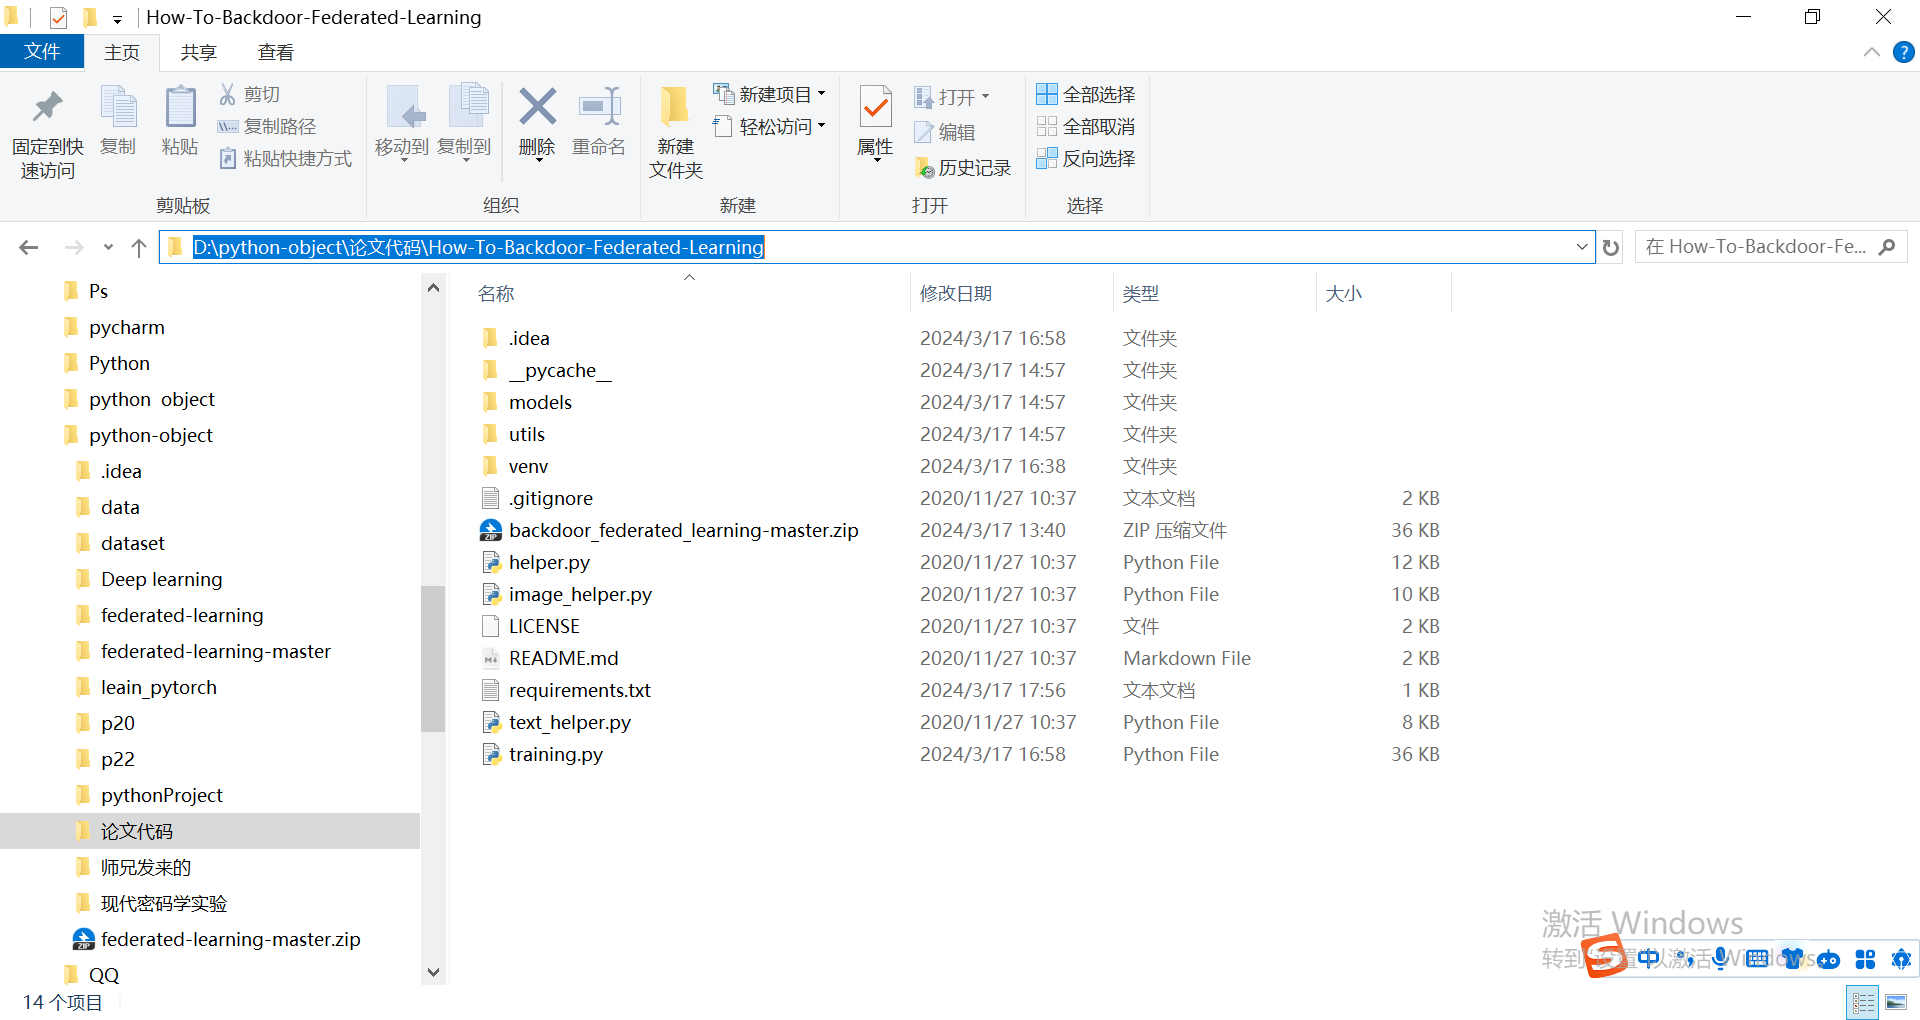Switch to large icons view in status bar
Viewport: 1920px width, 1020px height.
[x=1896, y=1002]
